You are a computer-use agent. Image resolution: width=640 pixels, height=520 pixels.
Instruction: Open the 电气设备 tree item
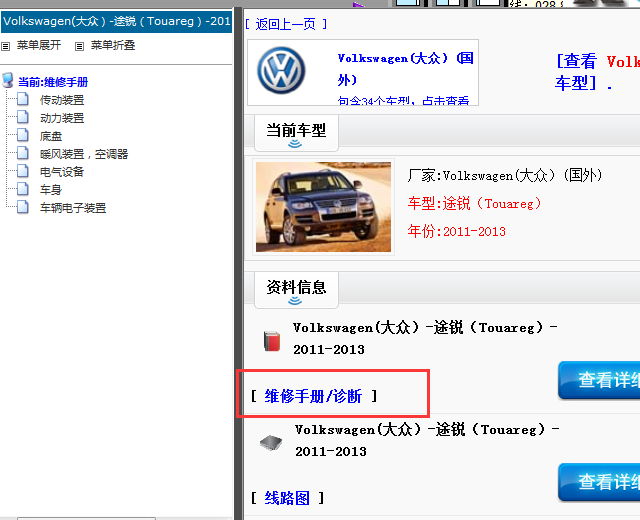pyautogui.click(x=62, y=172)
